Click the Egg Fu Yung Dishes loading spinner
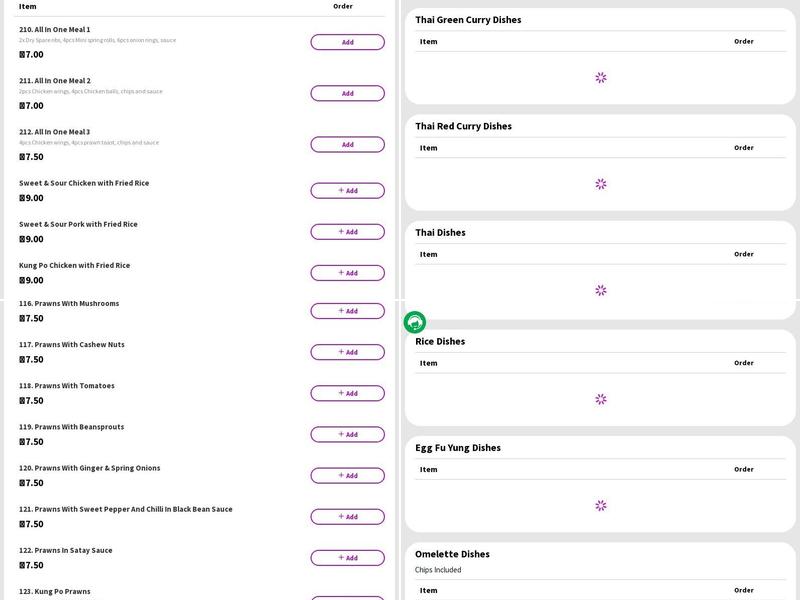The image size is (800, 600). coord(601,506)
